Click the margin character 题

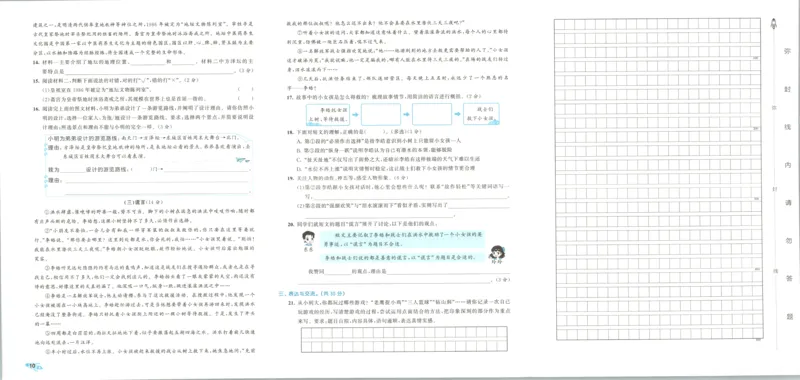(790, 316)
